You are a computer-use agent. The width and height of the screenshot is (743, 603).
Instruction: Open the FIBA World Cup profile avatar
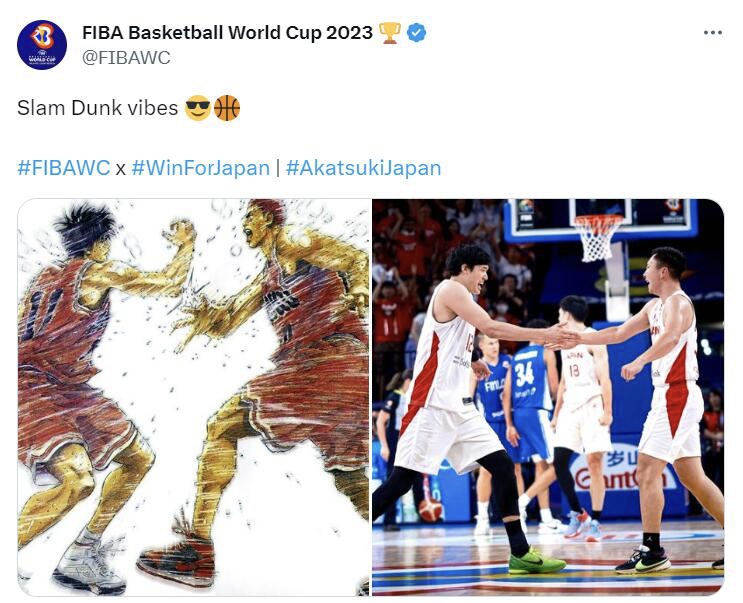pyautogui.click(x=42, y=45)
